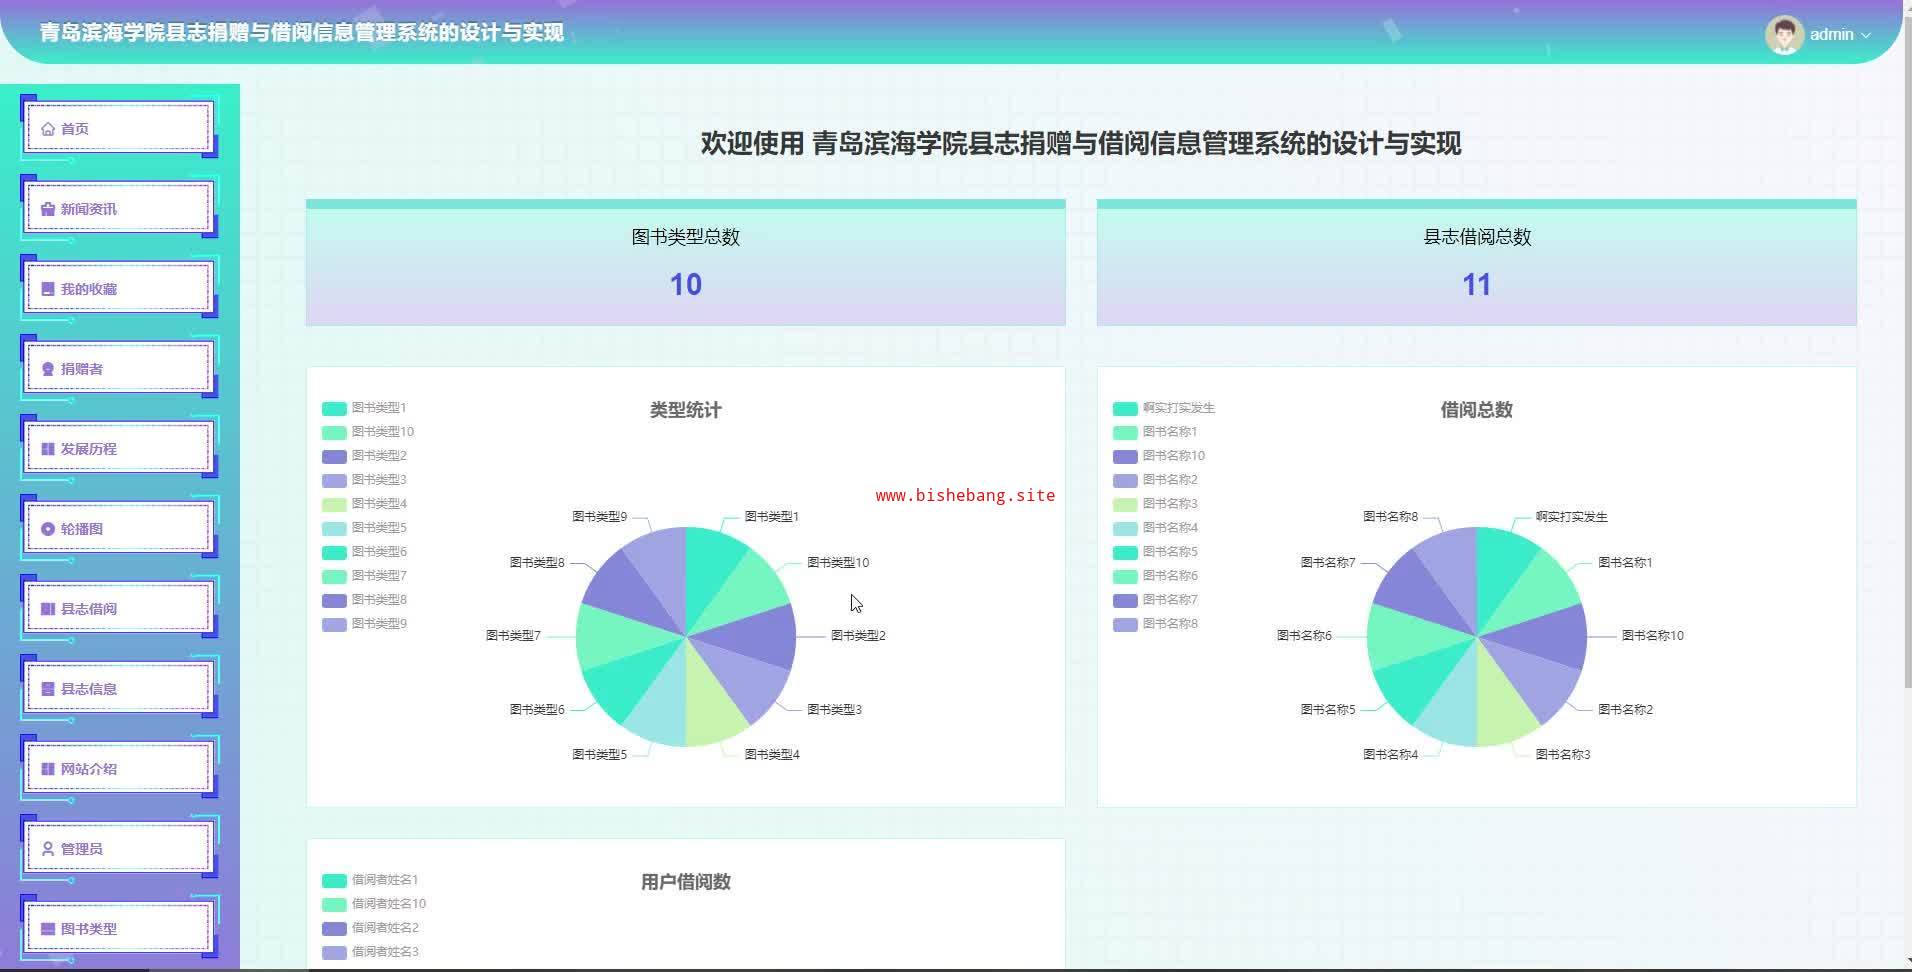Click the 图书名称8 label beside the pie
The height and width of the screenshot is (972, 1912).
(x=1391, y=517)
